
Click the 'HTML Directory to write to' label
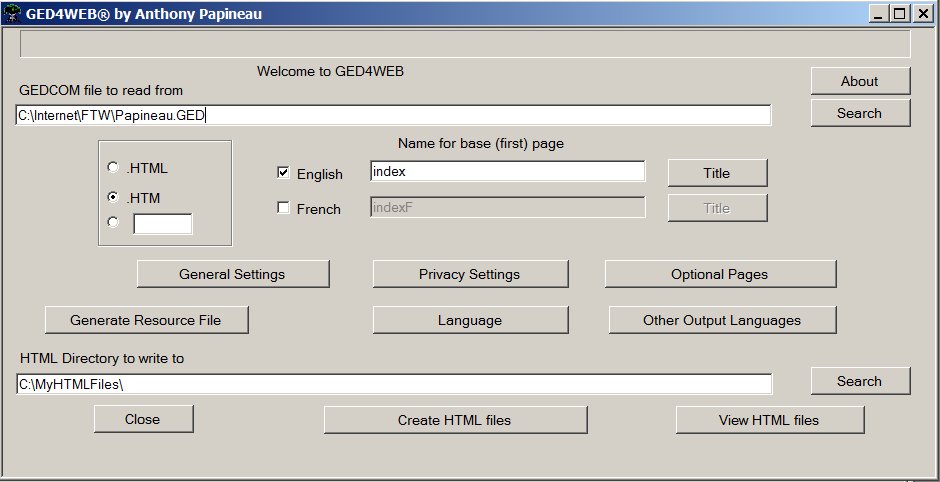coord(102,359)
